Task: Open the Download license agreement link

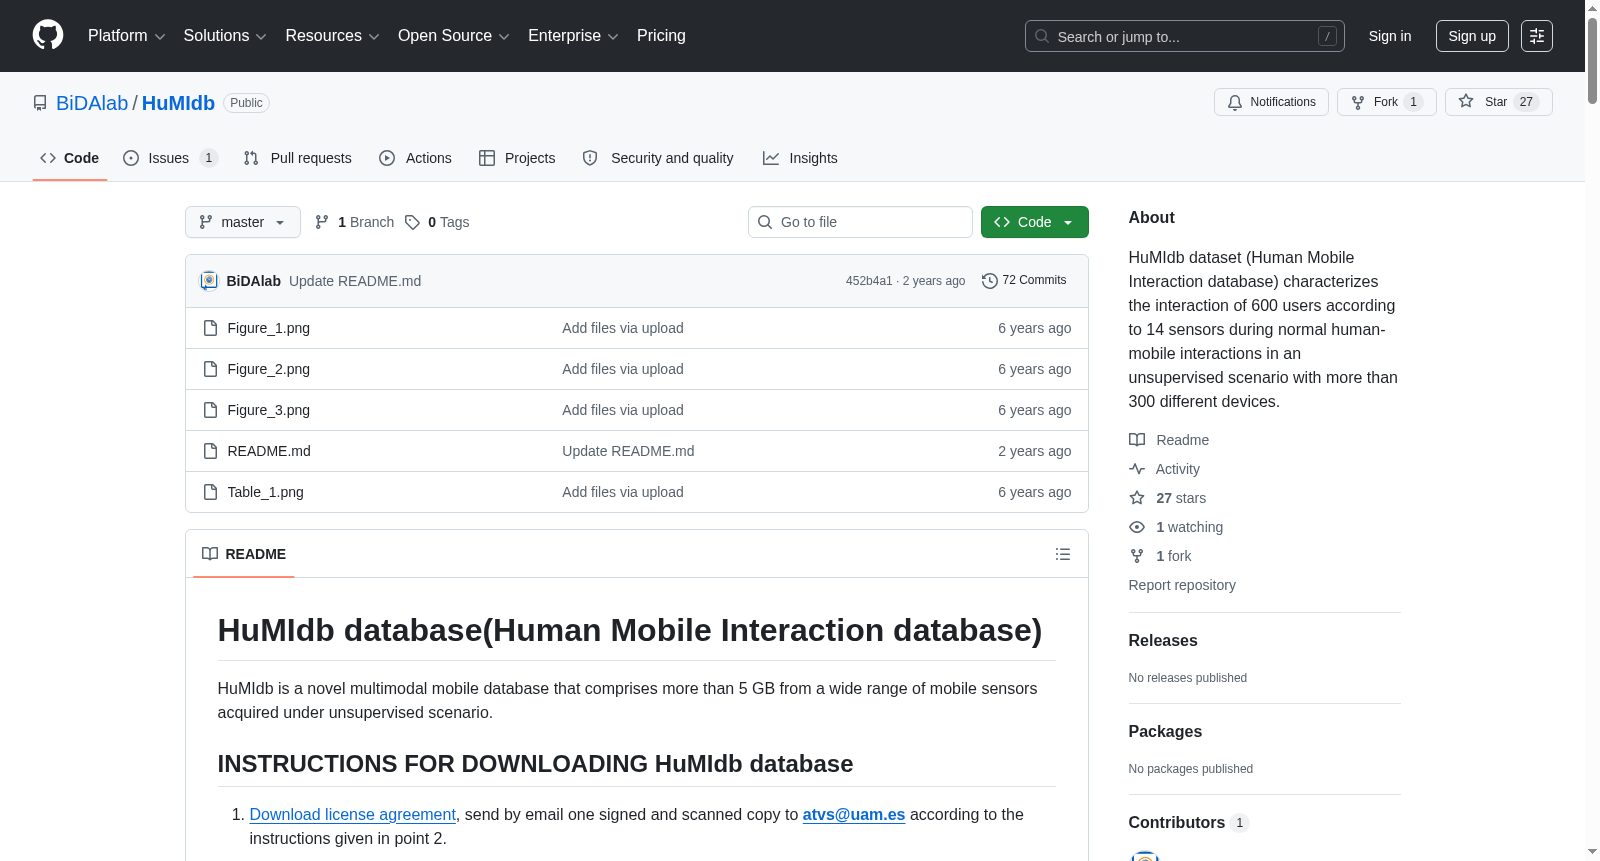Action: click(353, 815)
